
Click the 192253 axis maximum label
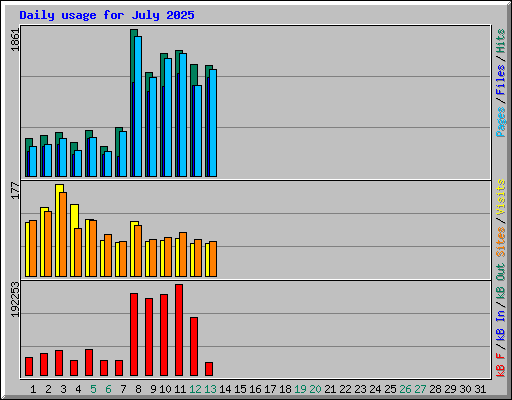(x=15, y=300)
